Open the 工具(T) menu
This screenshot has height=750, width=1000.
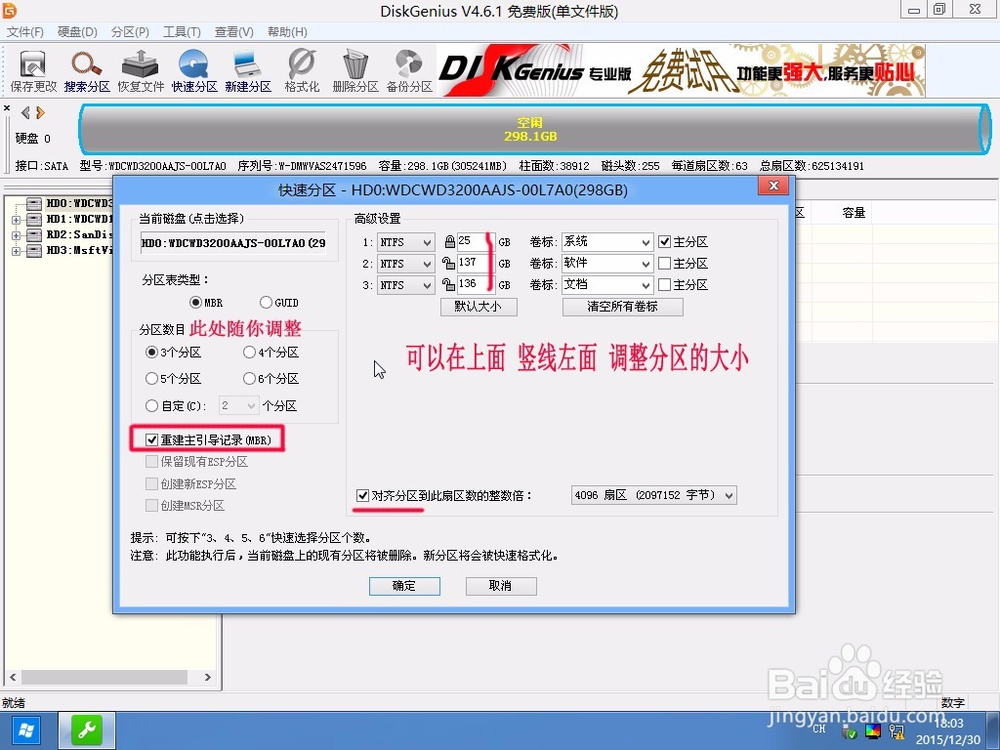tap(182, 31)
